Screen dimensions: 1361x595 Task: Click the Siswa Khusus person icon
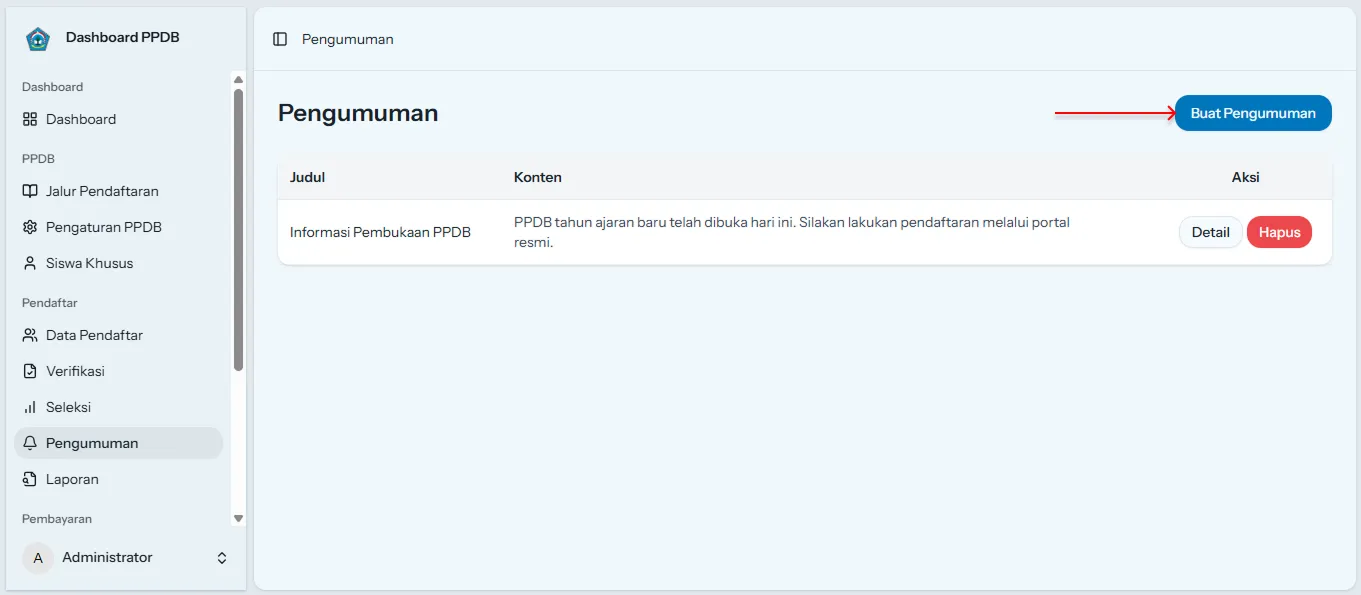coord(30,263)
